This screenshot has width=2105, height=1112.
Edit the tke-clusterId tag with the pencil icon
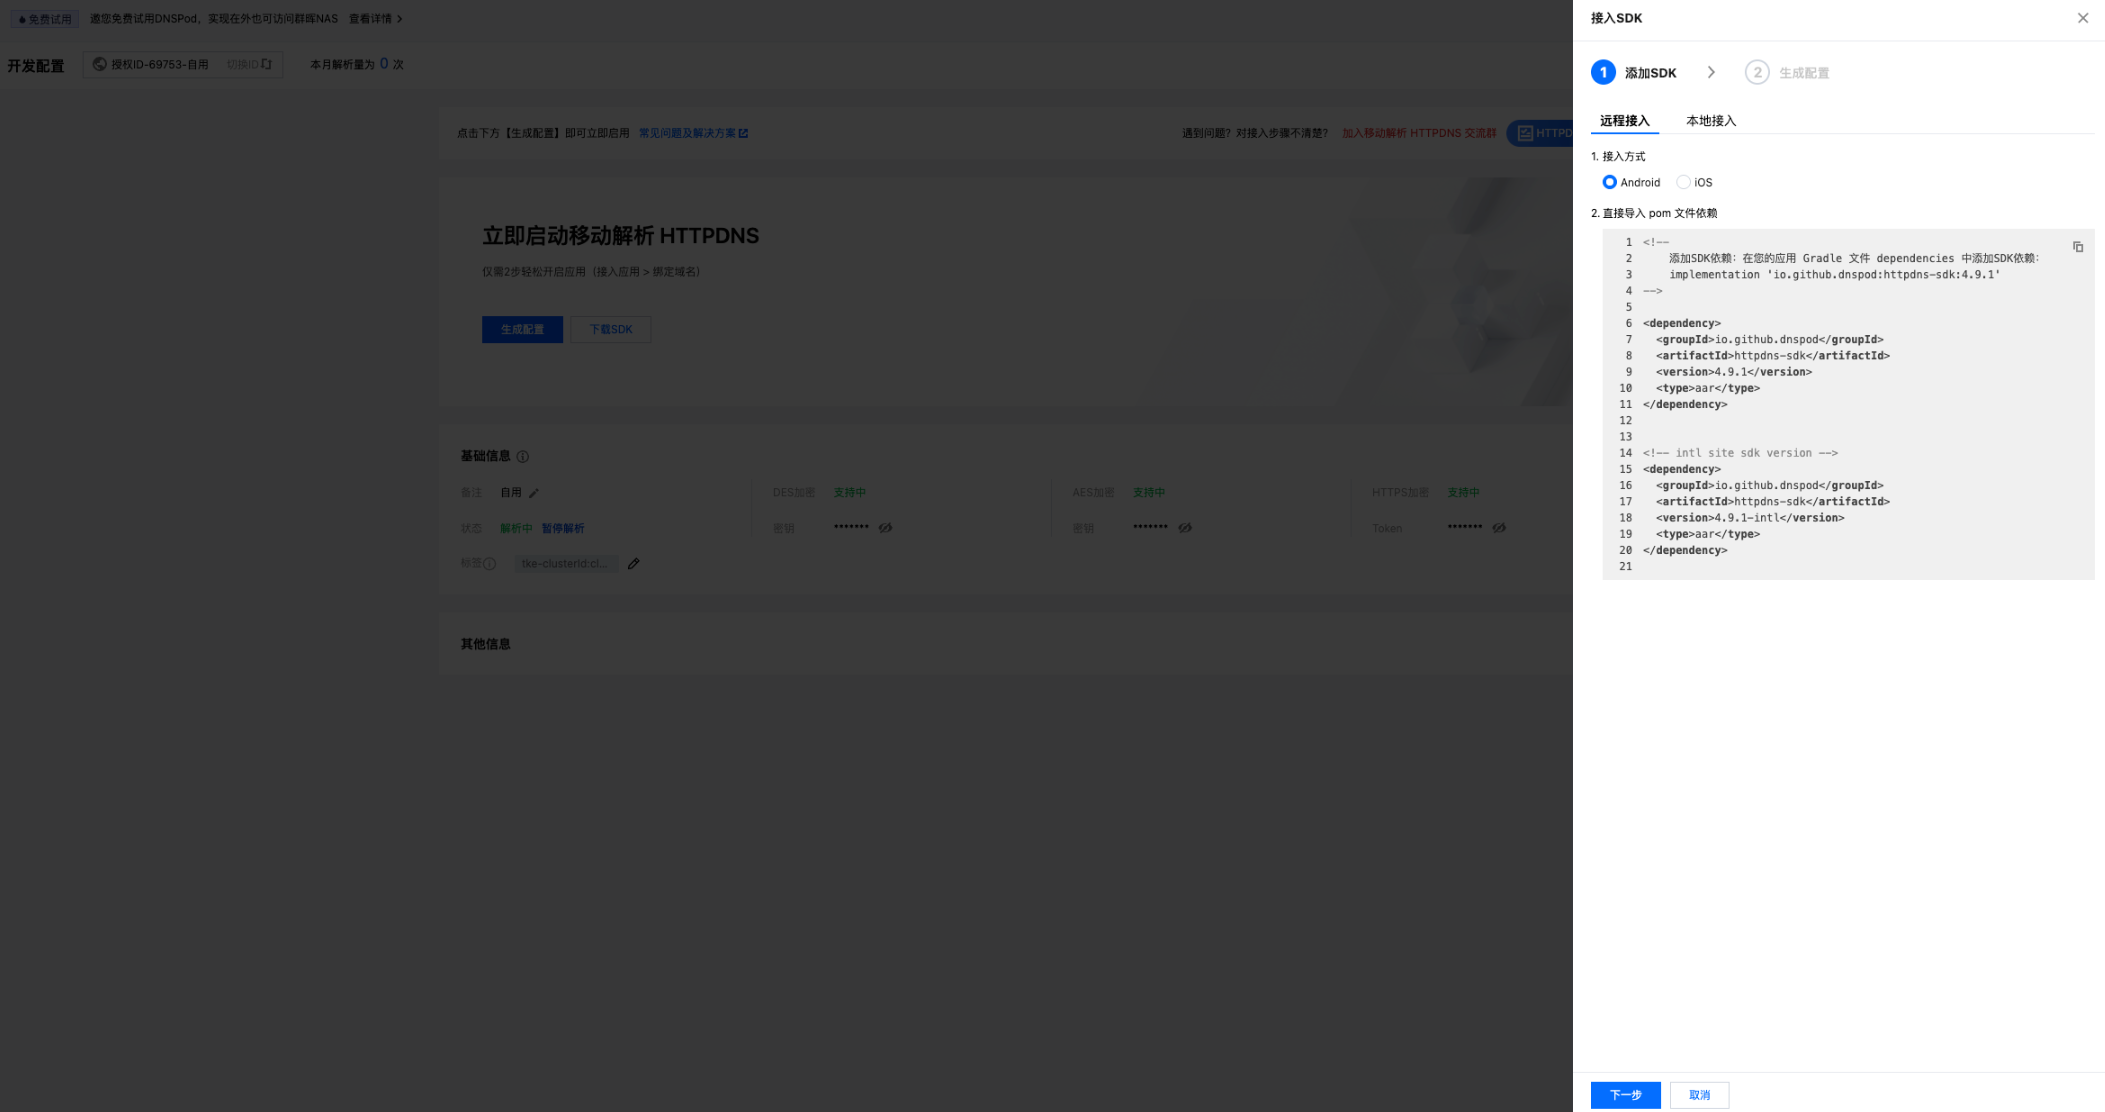coord(633,564)
